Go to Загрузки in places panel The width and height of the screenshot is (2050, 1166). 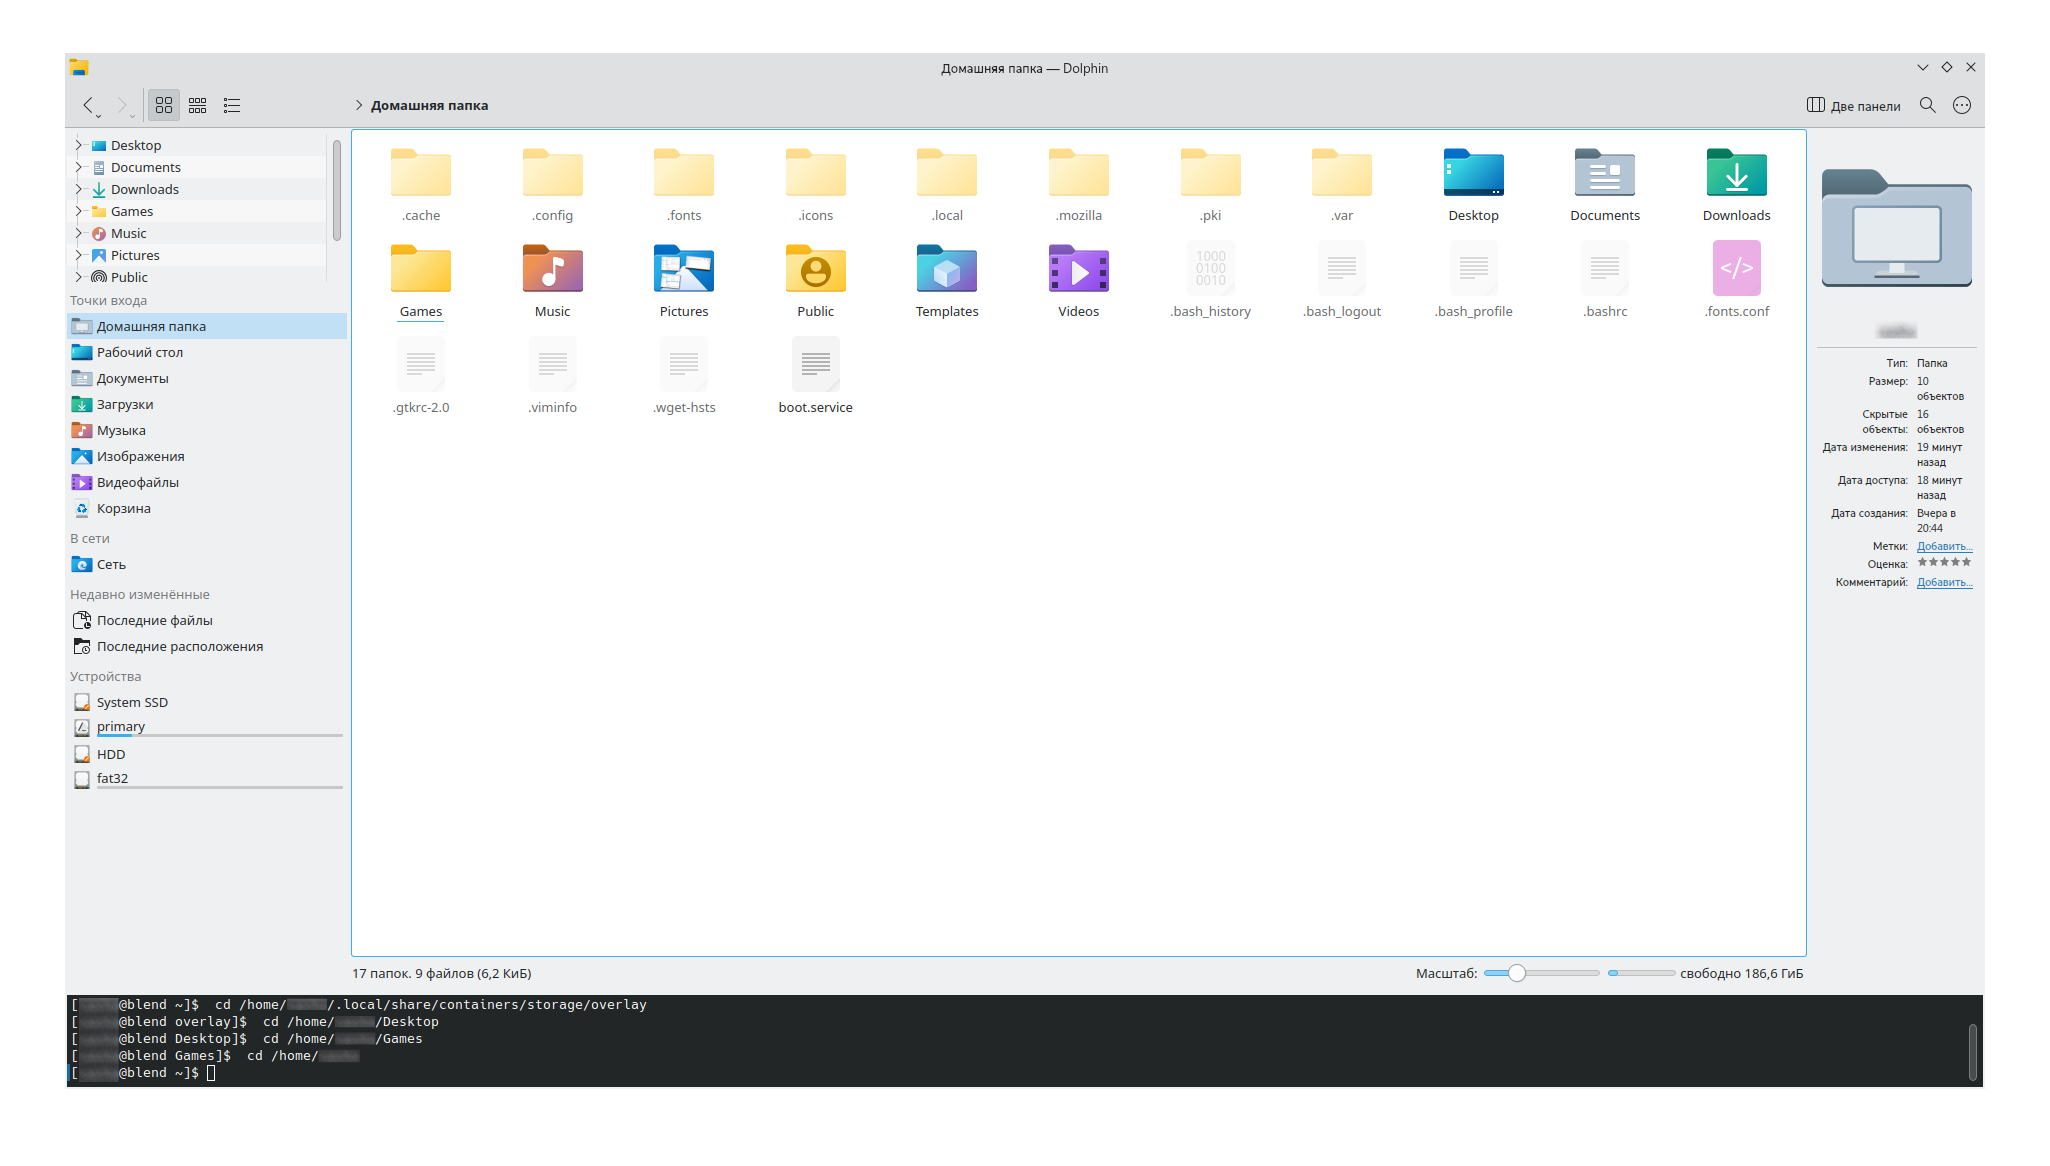tap(124, 404)
